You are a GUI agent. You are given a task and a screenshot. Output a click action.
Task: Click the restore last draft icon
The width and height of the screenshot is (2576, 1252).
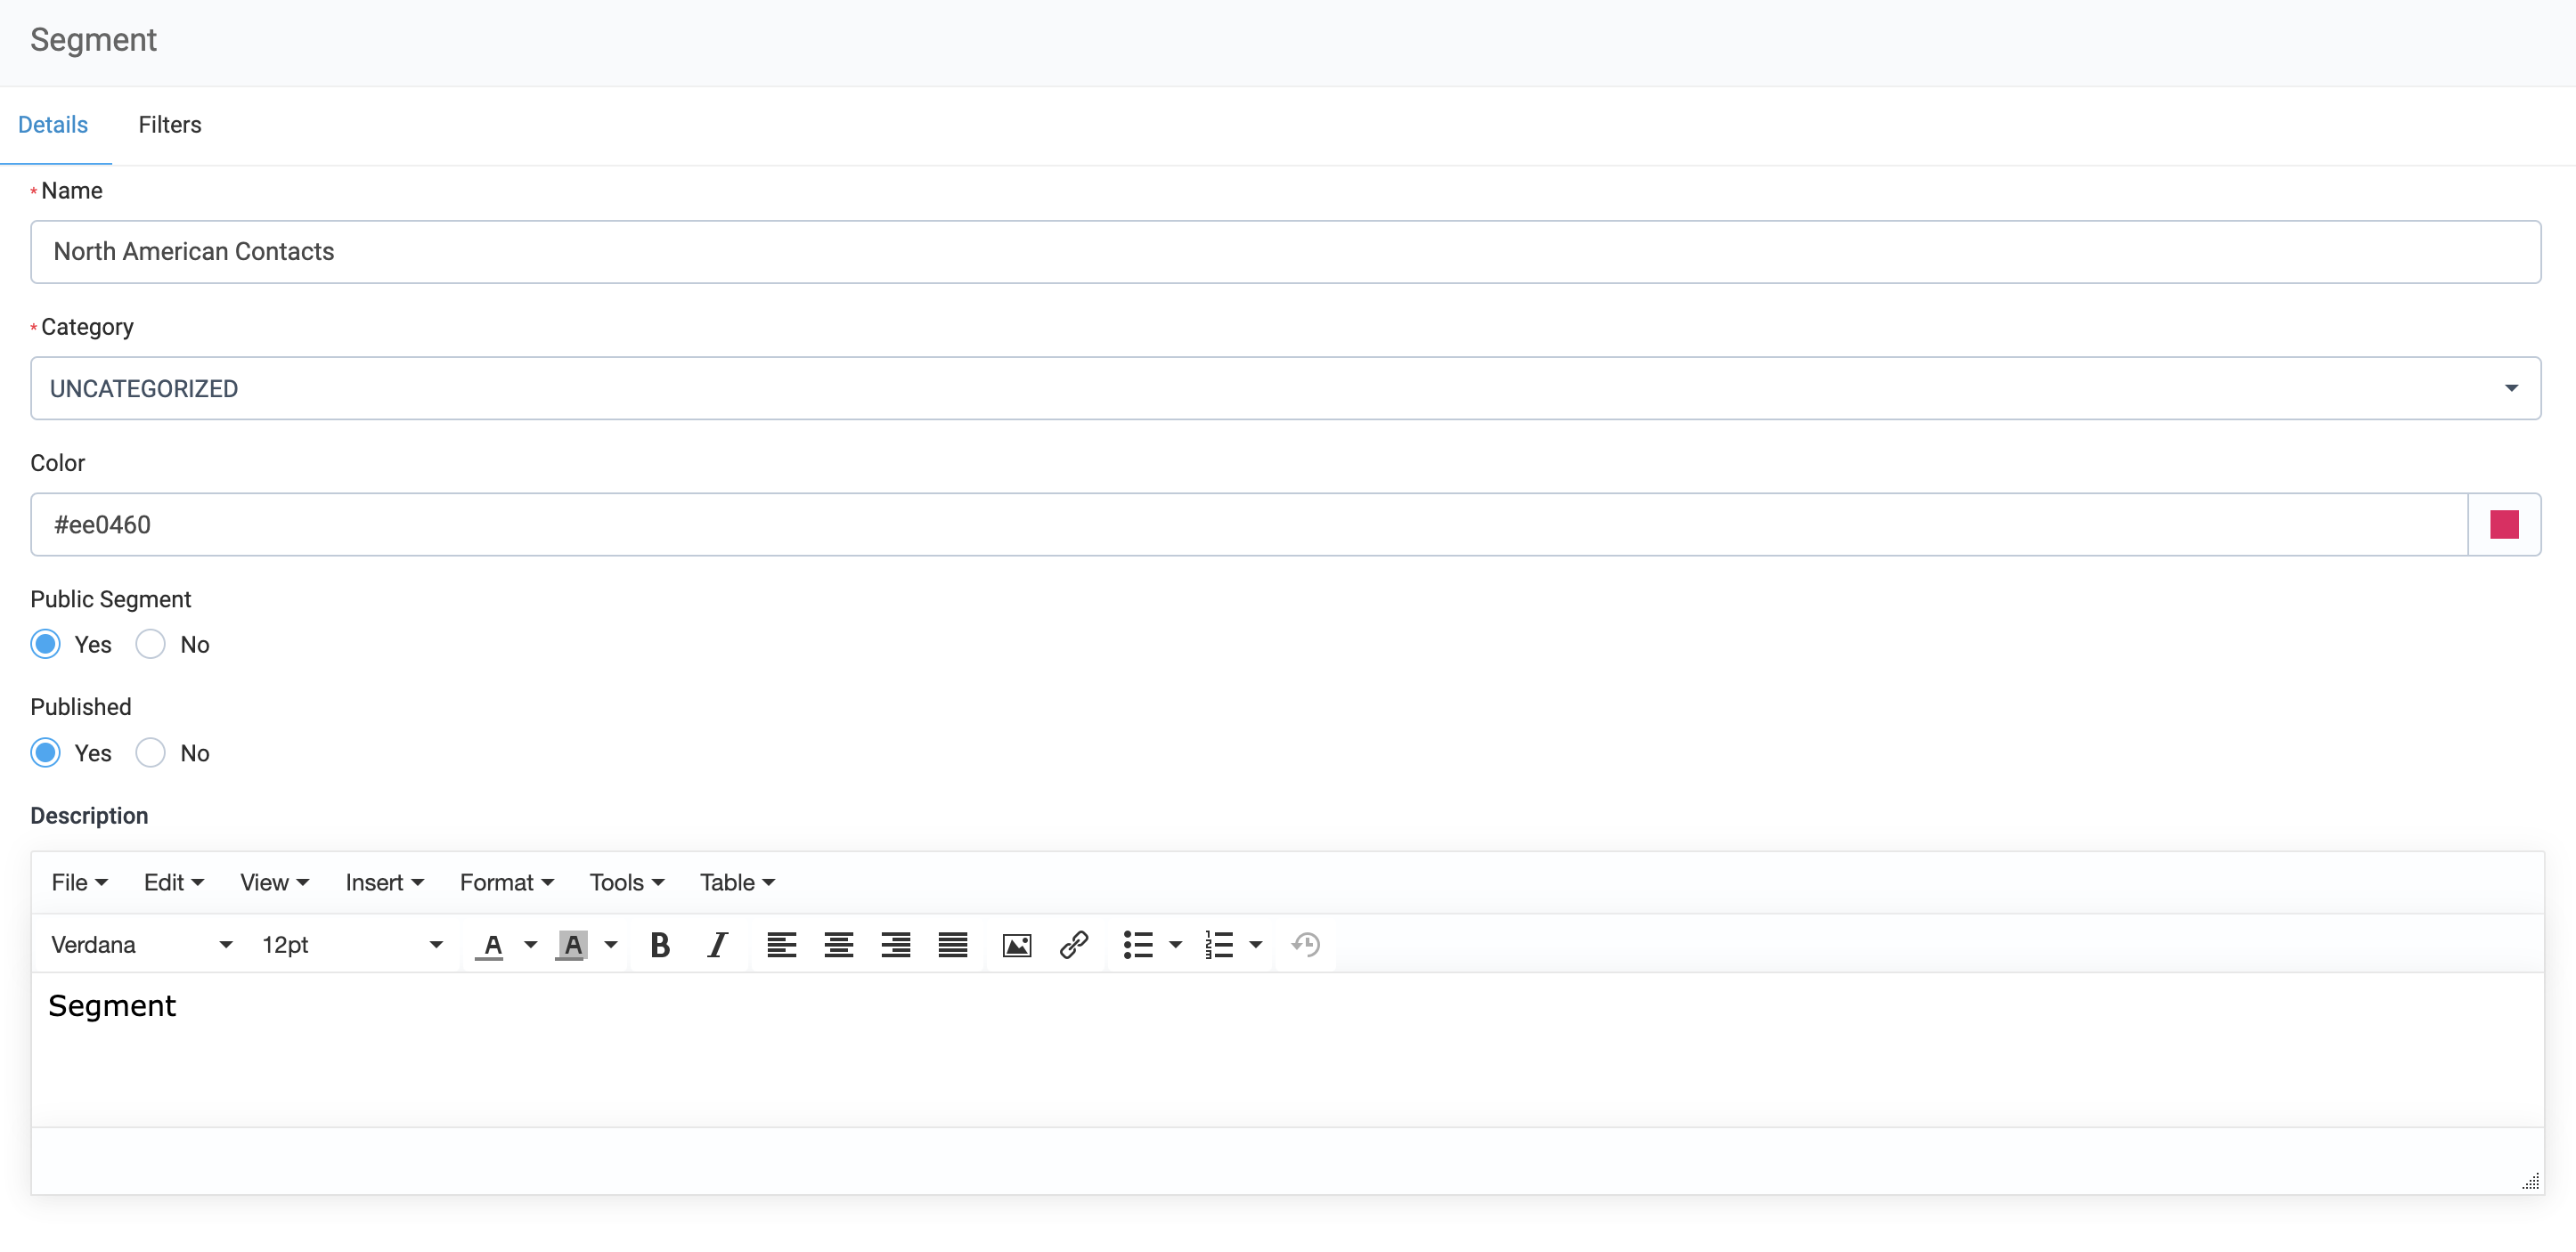click(1305, 944)
